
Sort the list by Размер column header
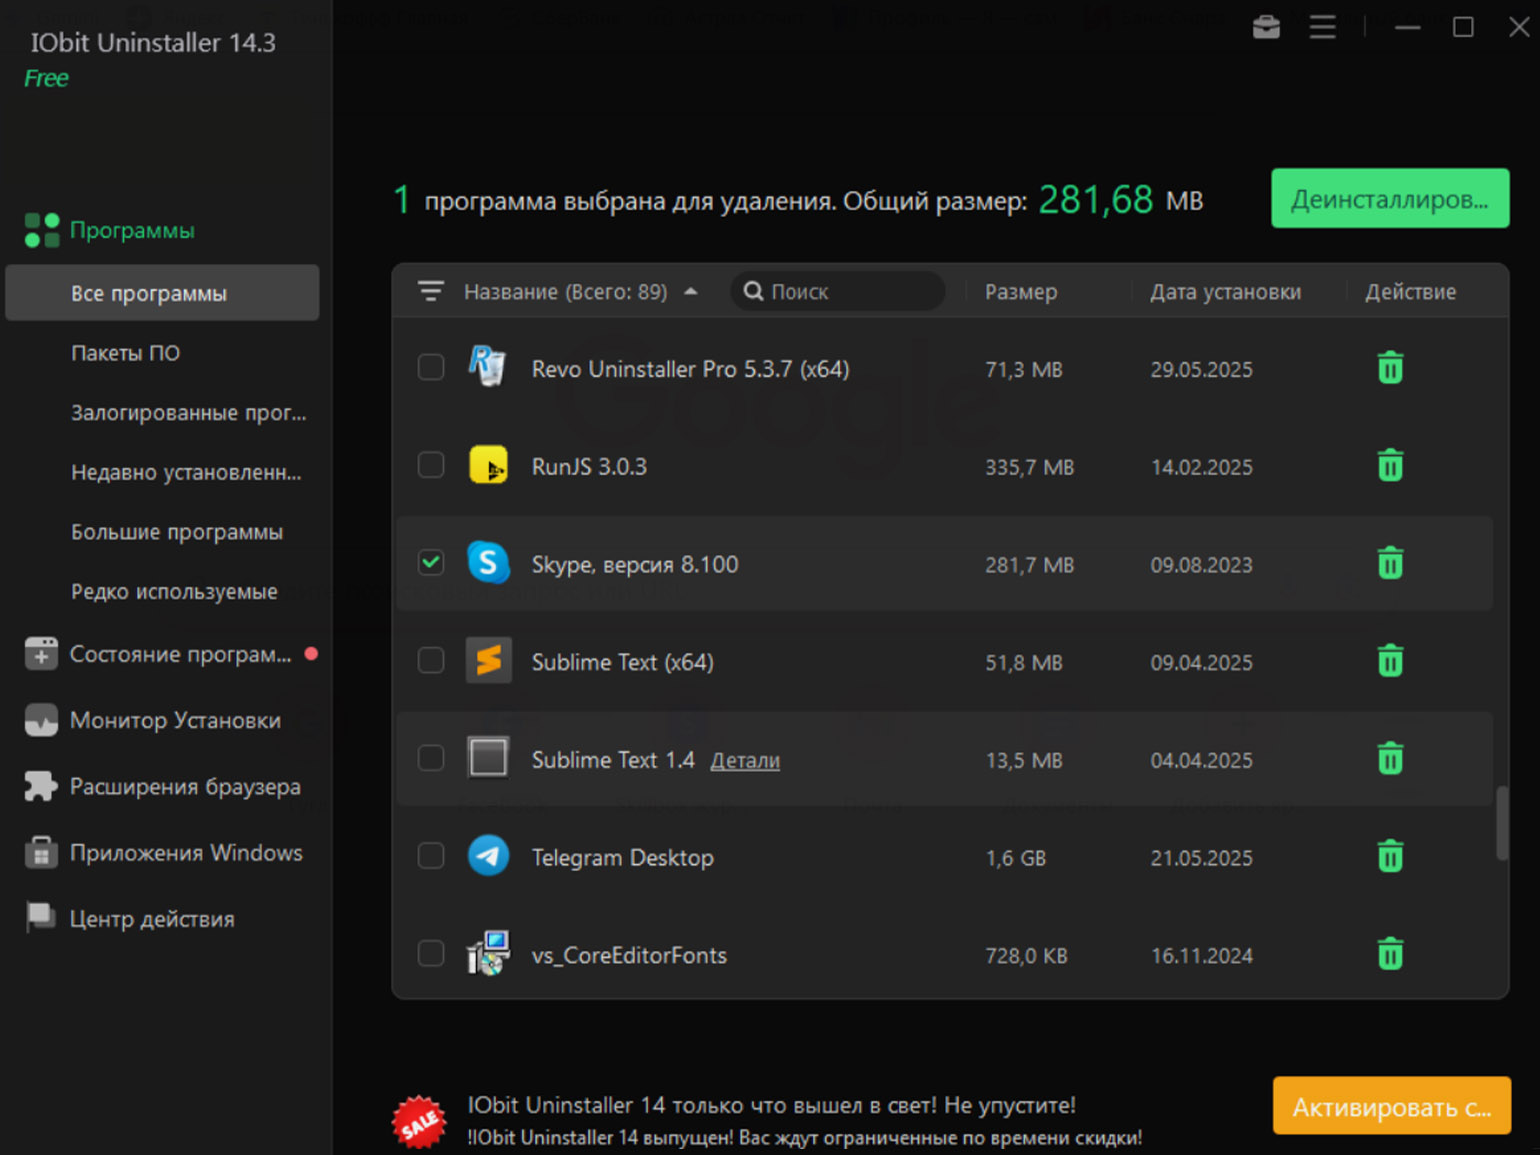1020,292
